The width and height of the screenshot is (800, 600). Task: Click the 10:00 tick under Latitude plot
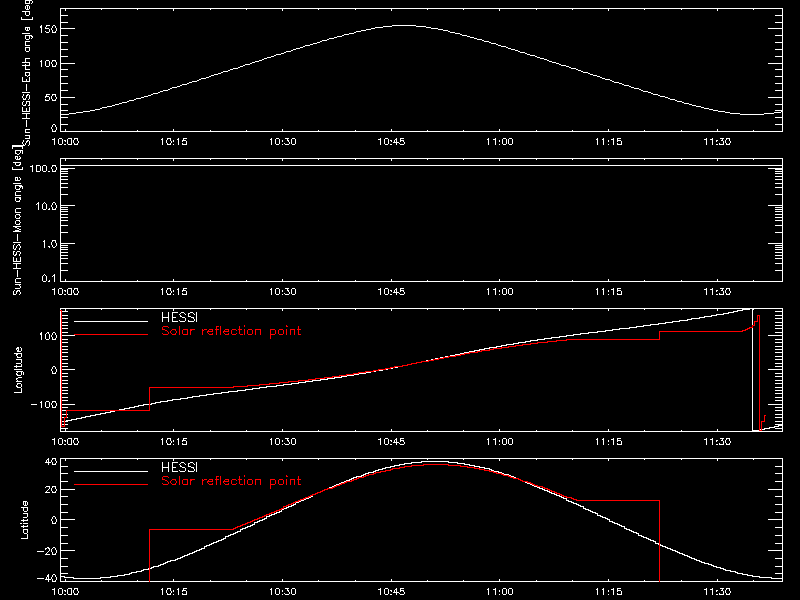tap(65, 592)
